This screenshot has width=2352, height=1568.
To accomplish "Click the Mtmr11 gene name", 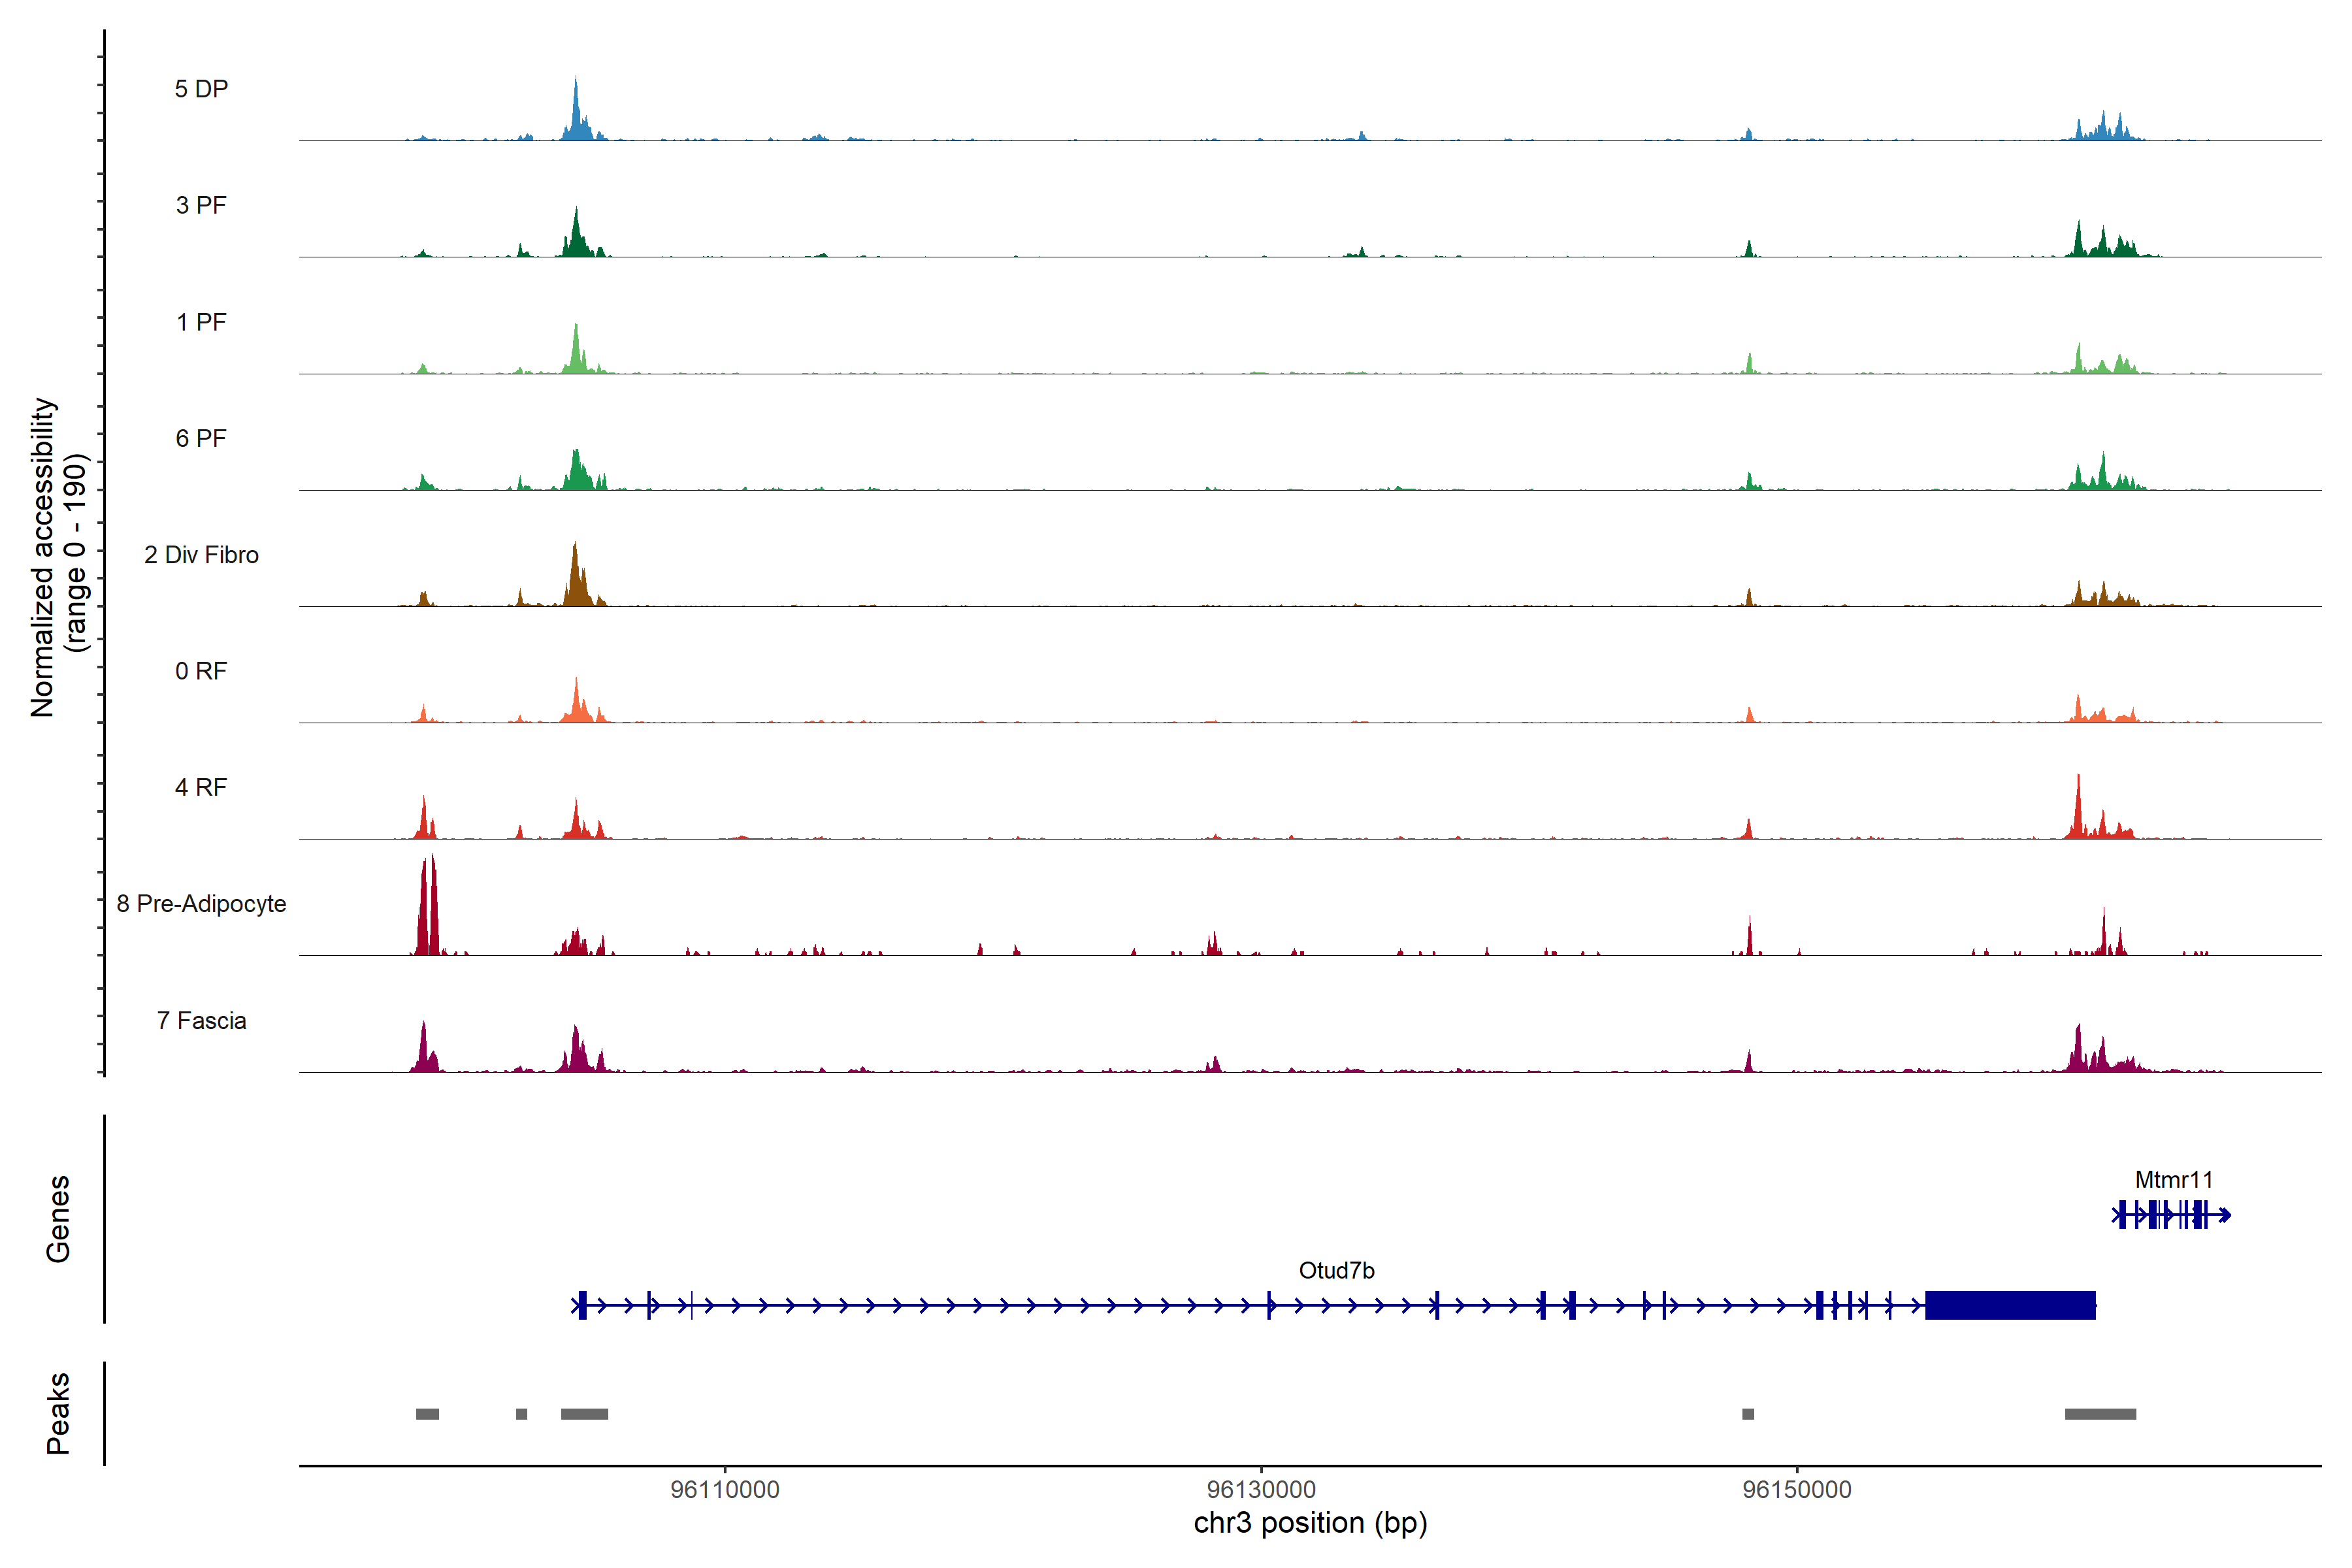I will pos(2173,1179).
